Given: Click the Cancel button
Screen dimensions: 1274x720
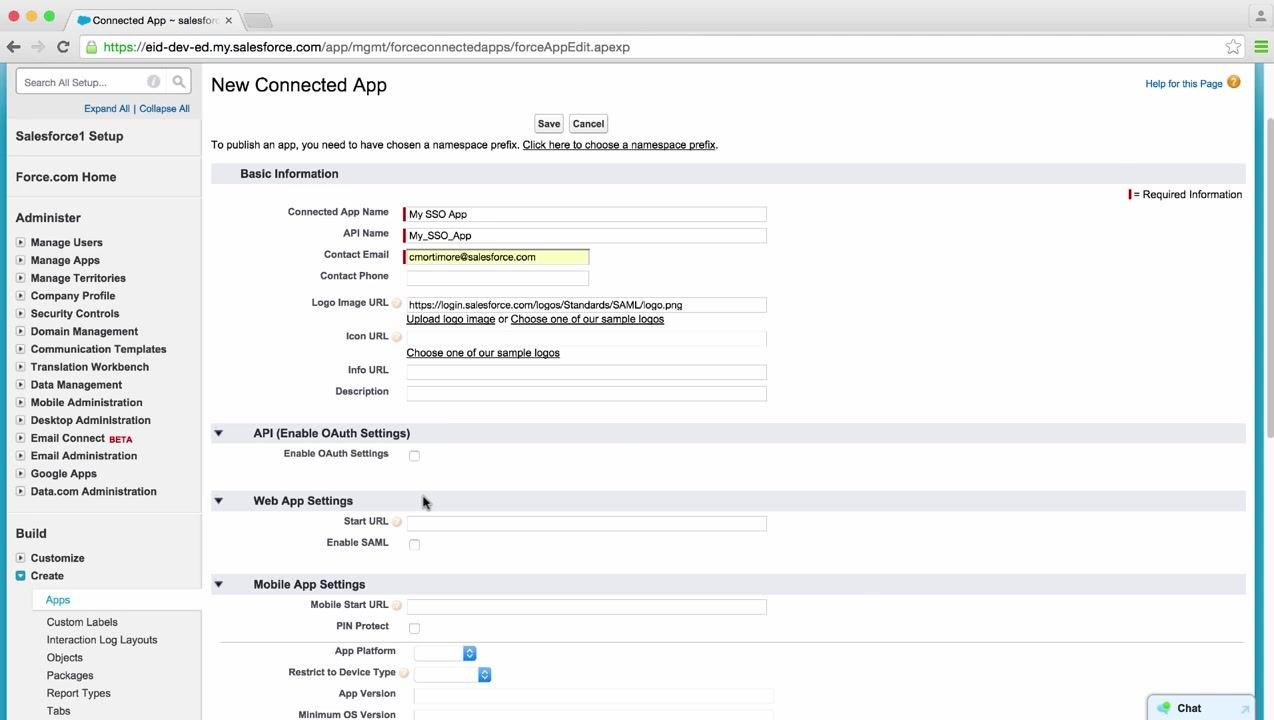Looking at the screenshot, I should coord(588,124).
